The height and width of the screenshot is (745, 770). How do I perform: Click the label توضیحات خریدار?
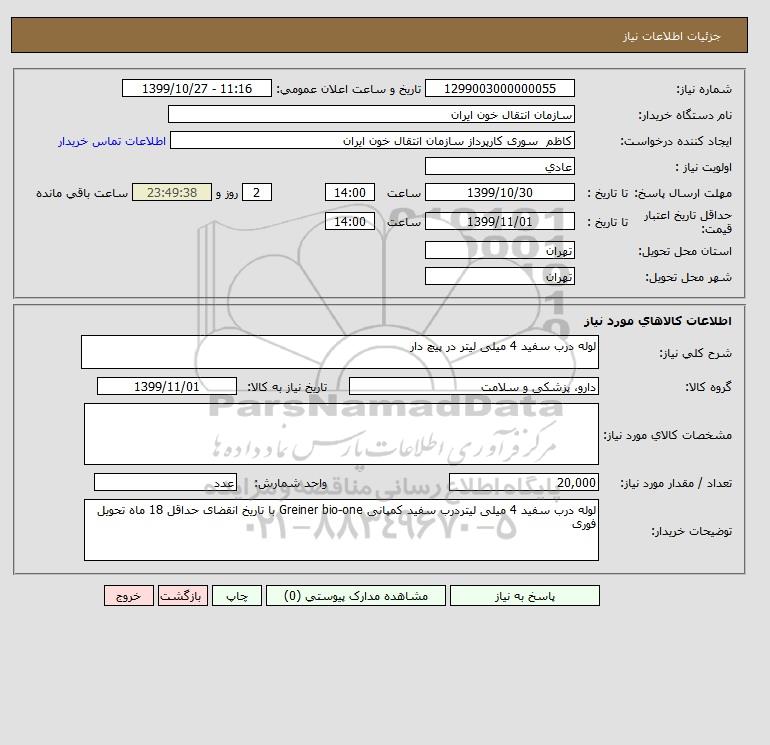(x=691, y=531)
